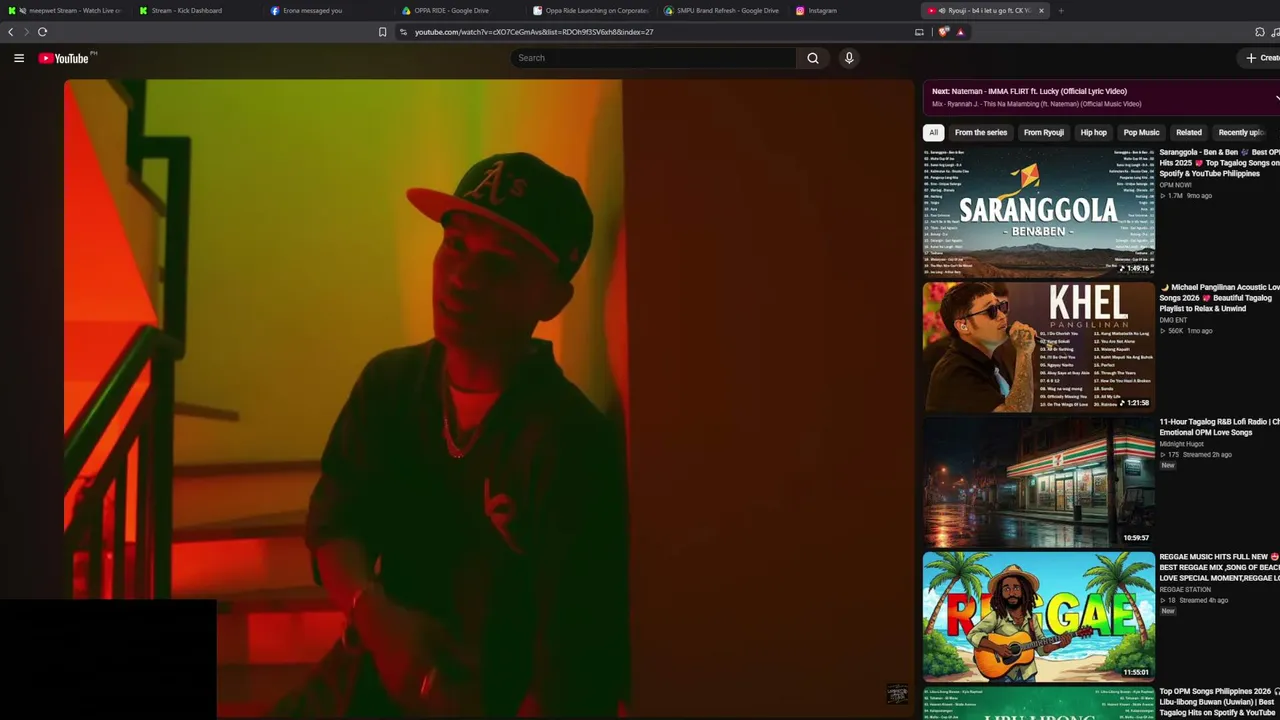Viewport: 1280px width, 720px height.
Task: Click the Create button
Action: (x=1262, y=58)
